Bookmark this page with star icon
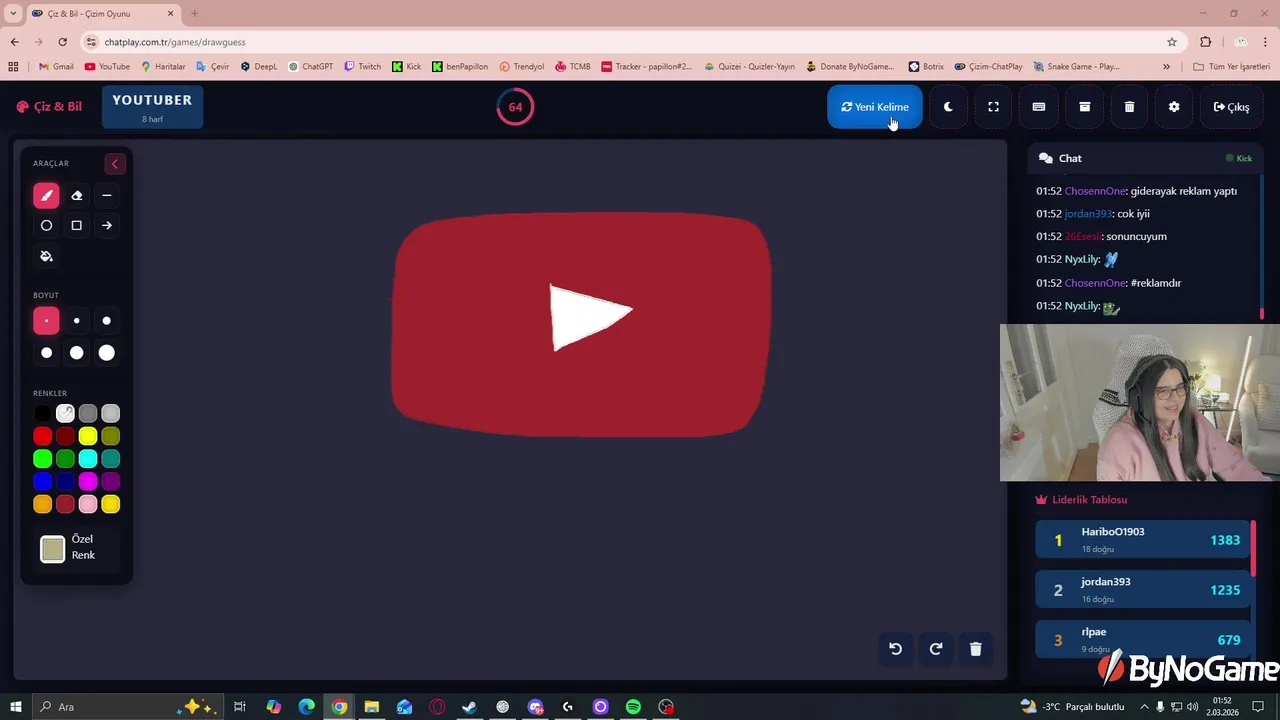The image size is (1280, 720). tap(1172, 42)
